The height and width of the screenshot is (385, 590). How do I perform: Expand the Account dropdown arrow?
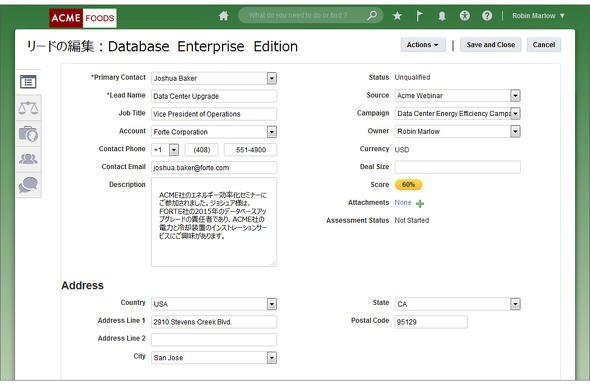pyautogui.click(x=272, y=132)
